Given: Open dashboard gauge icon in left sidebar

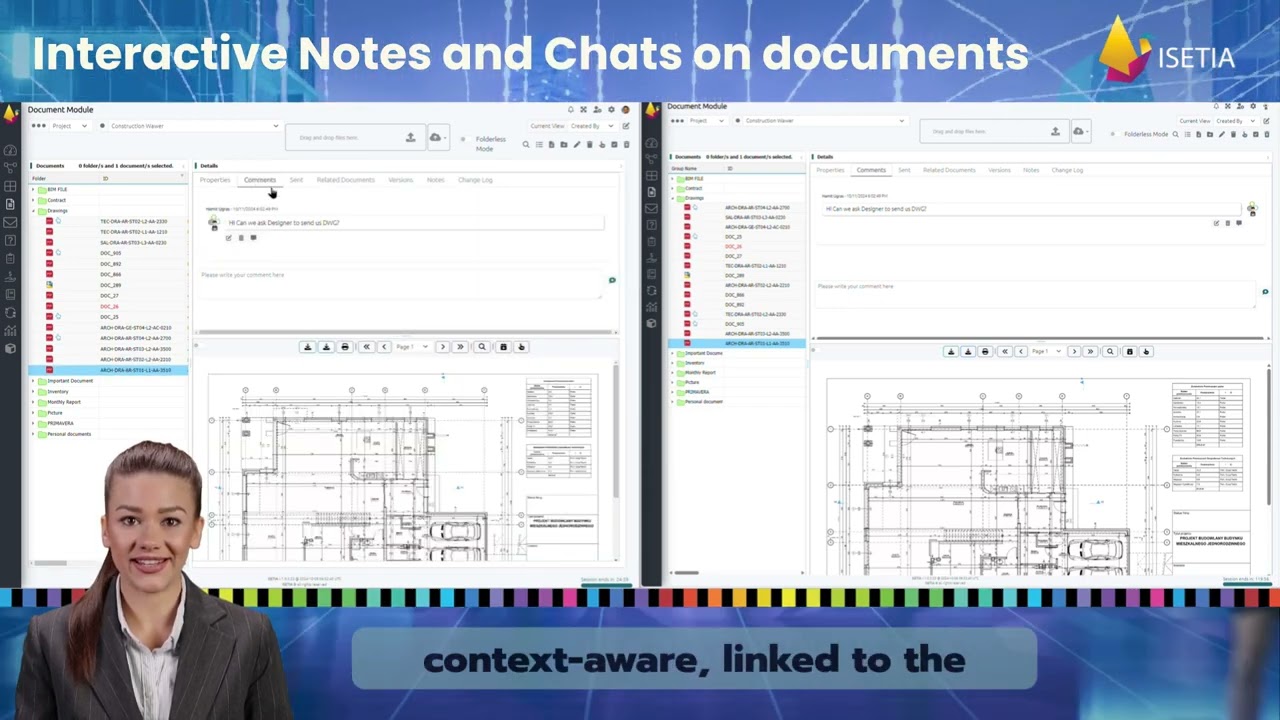Looking at the screenshot, I should click(x=10, y=150).
